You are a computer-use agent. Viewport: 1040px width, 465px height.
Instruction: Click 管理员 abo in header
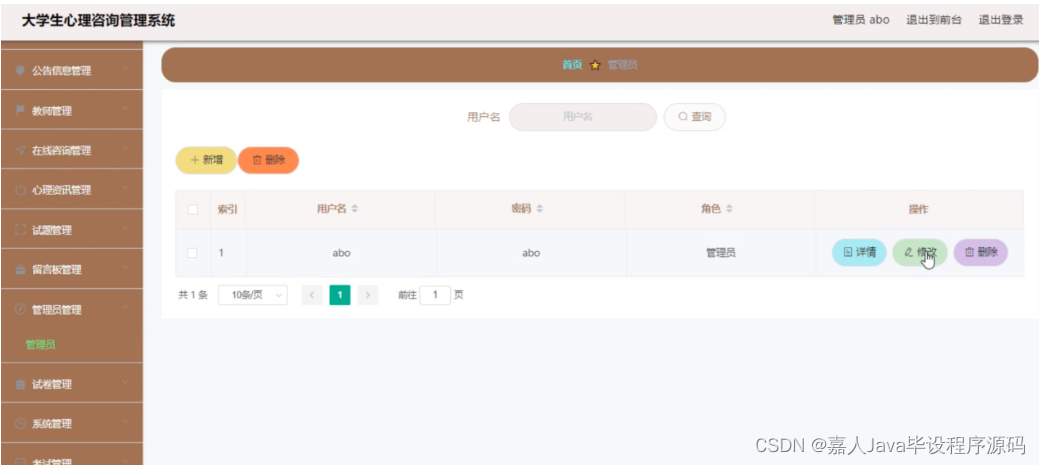tap(861, 20)
